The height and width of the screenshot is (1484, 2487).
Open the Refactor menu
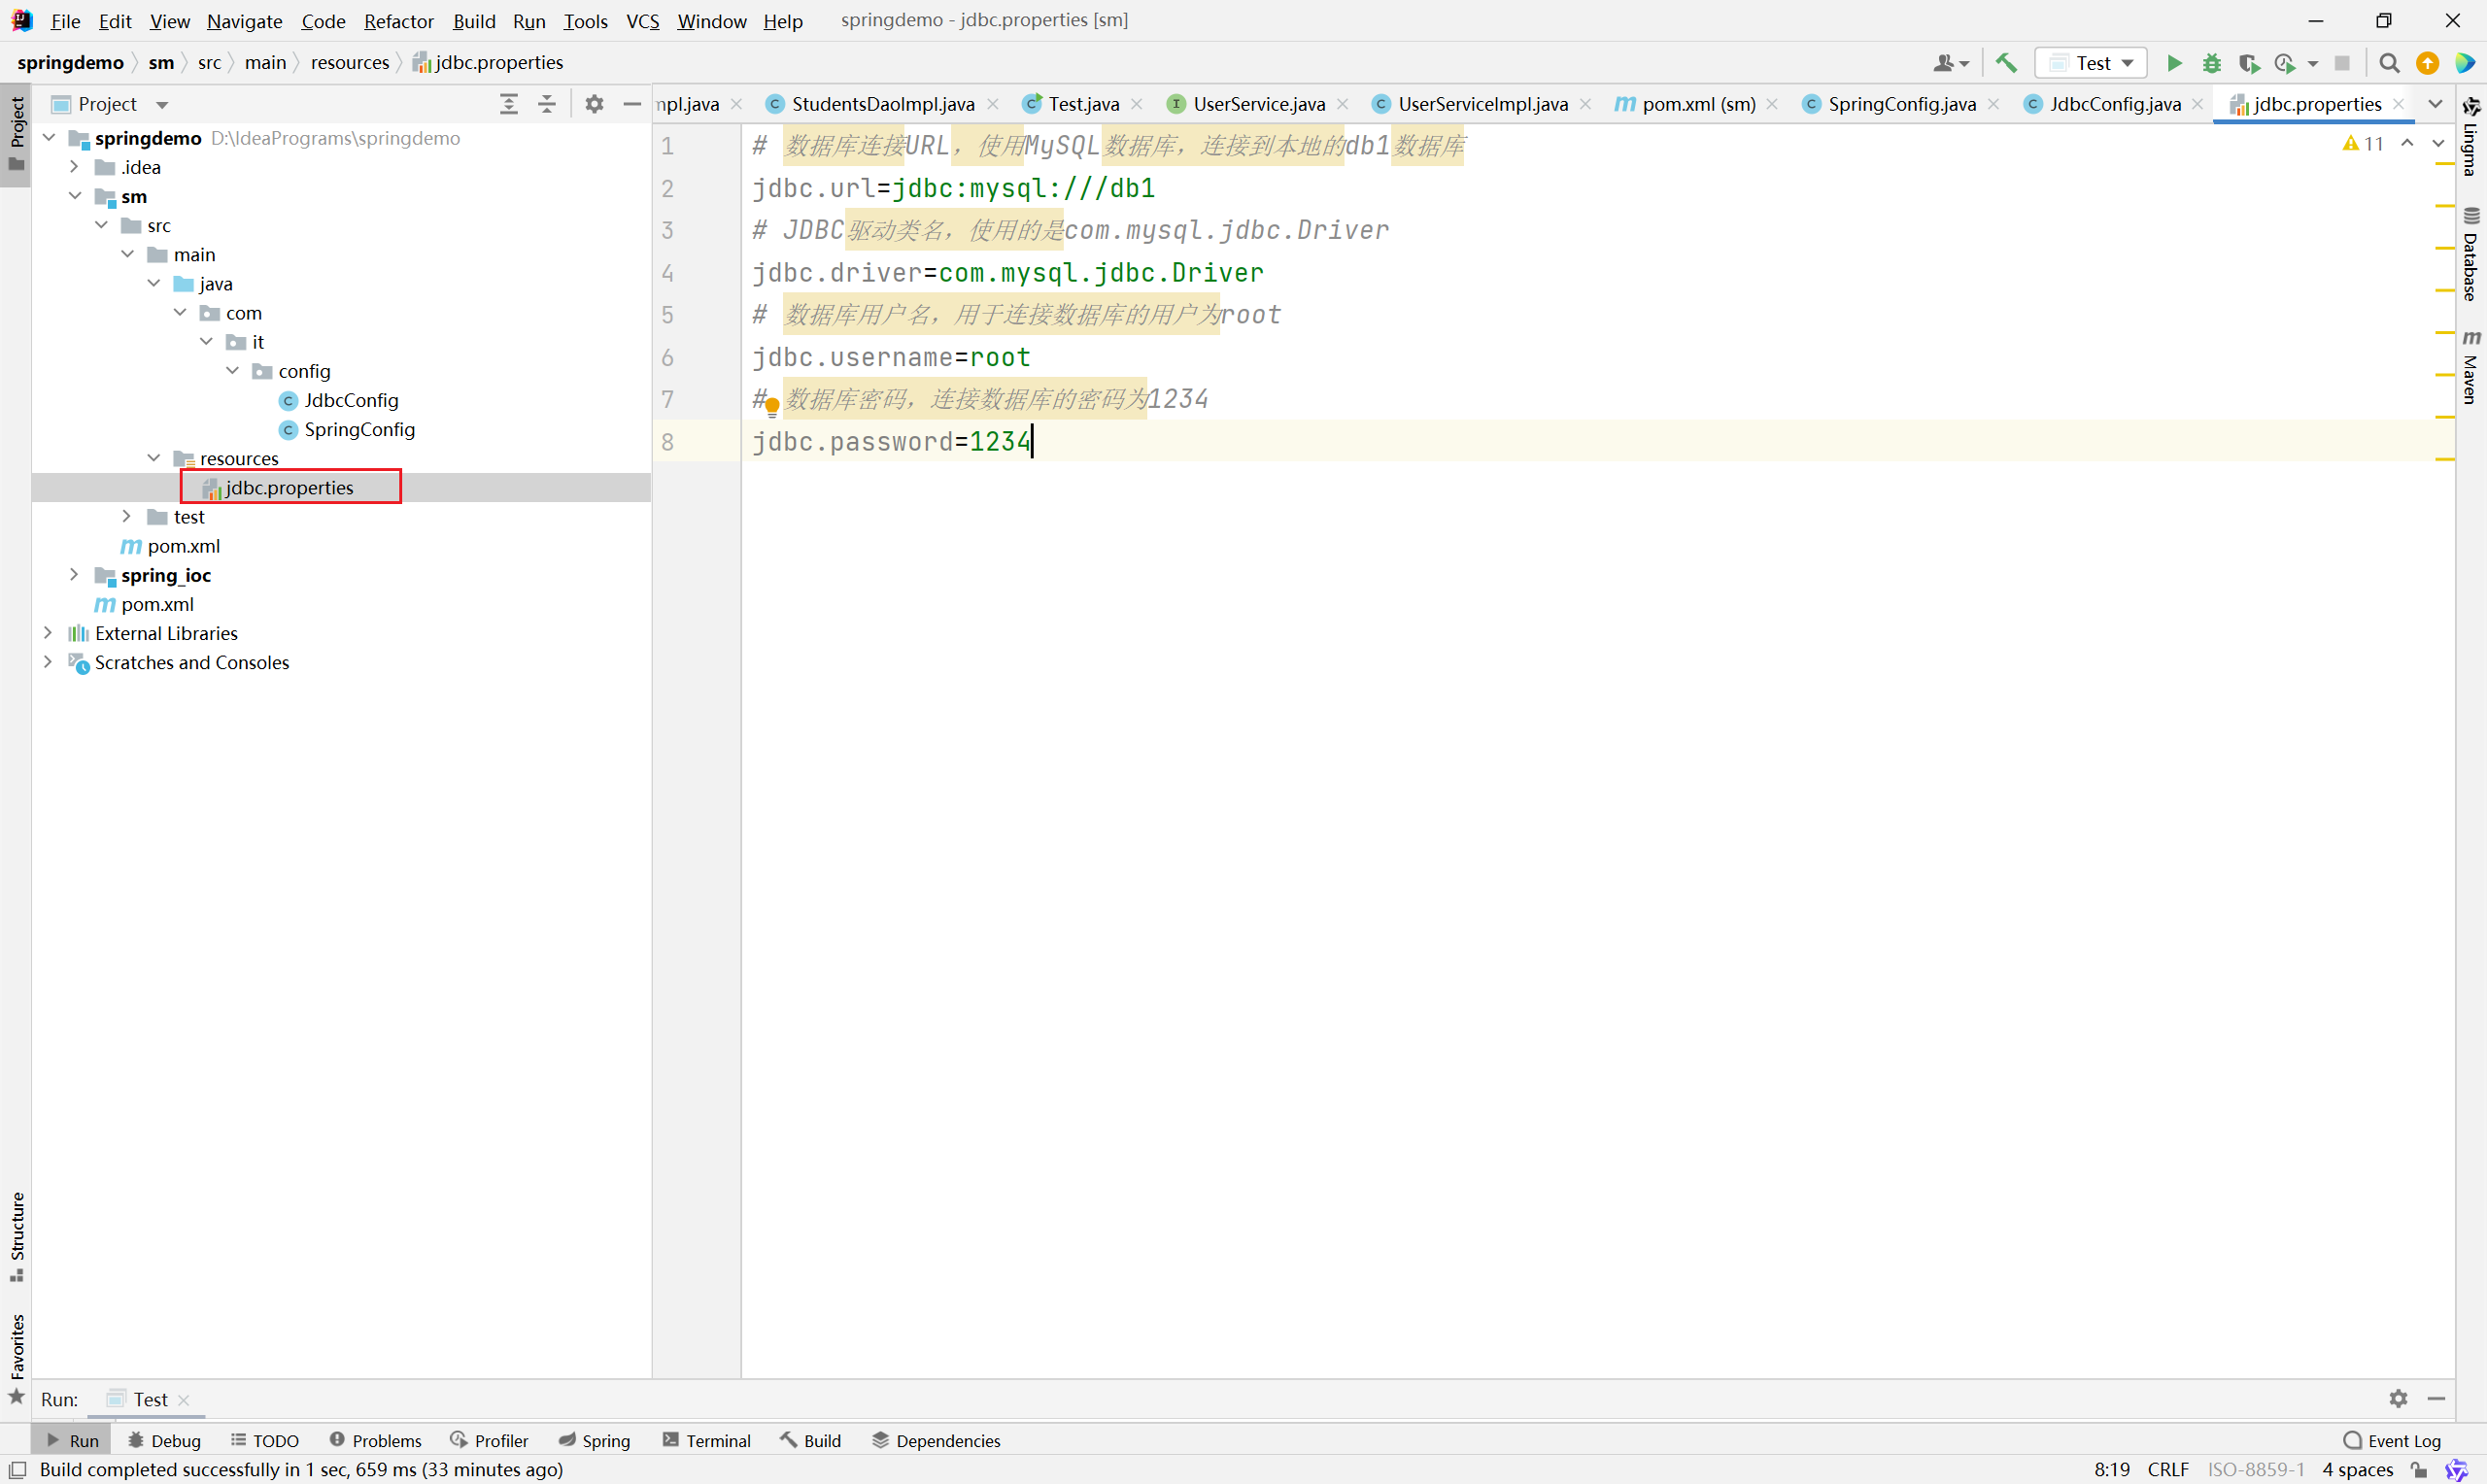pyautogui.click(x=398, y=21)
